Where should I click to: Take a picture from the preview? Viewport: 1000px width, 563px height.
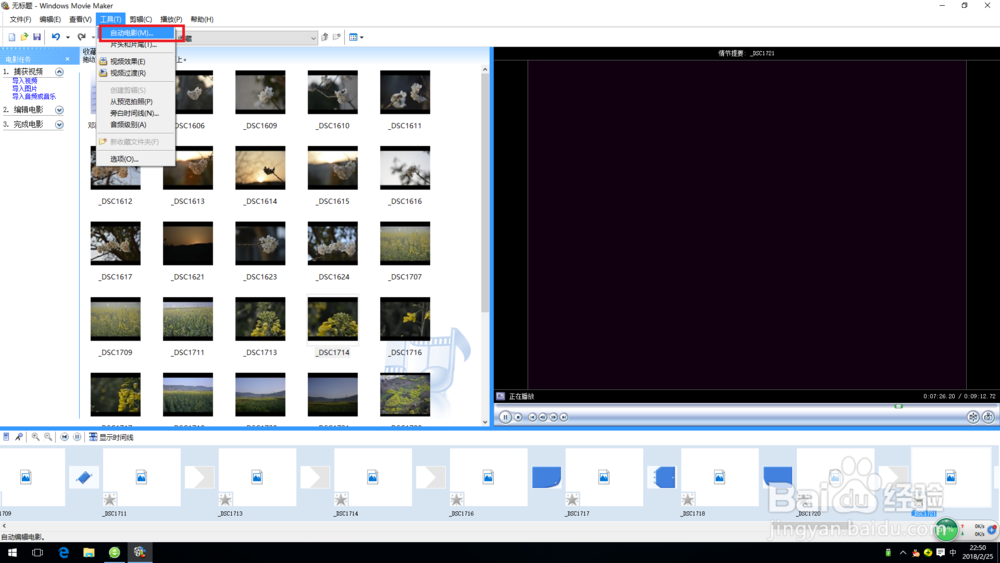(x=988, y=417)
